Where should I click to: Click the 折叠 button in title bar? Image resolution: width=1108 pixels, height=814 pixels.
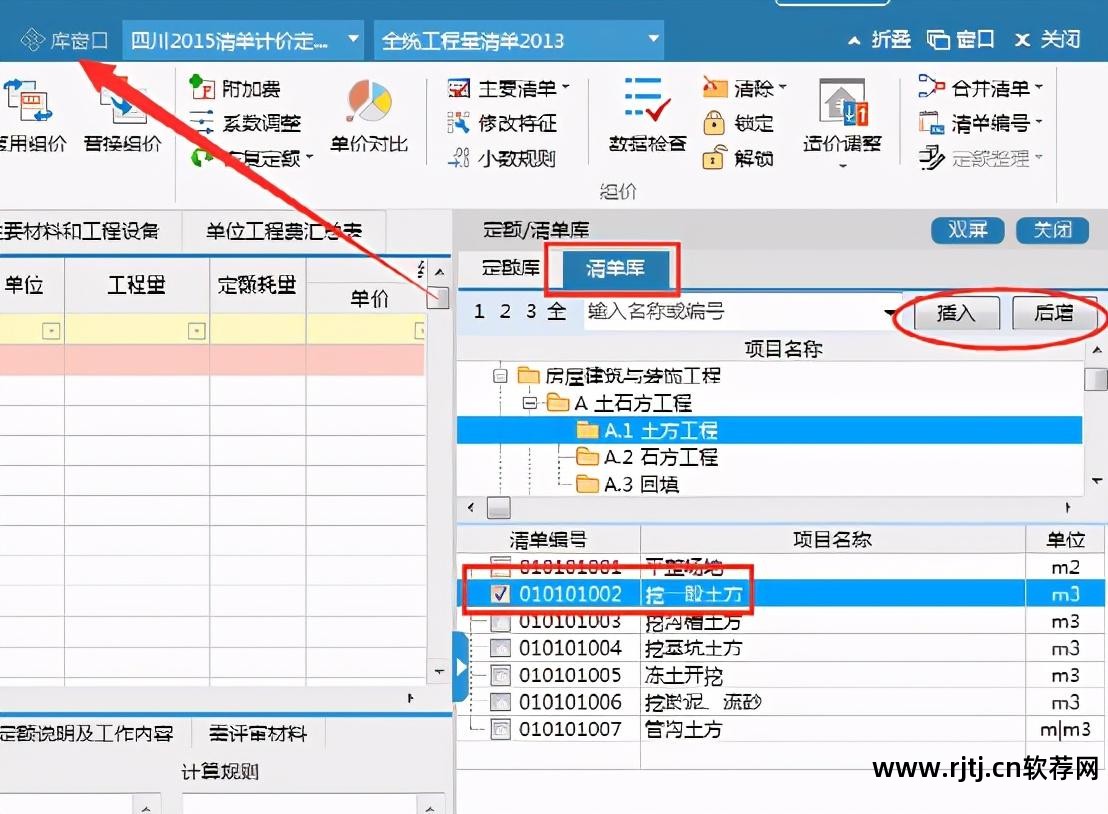[x=880, y=40]
